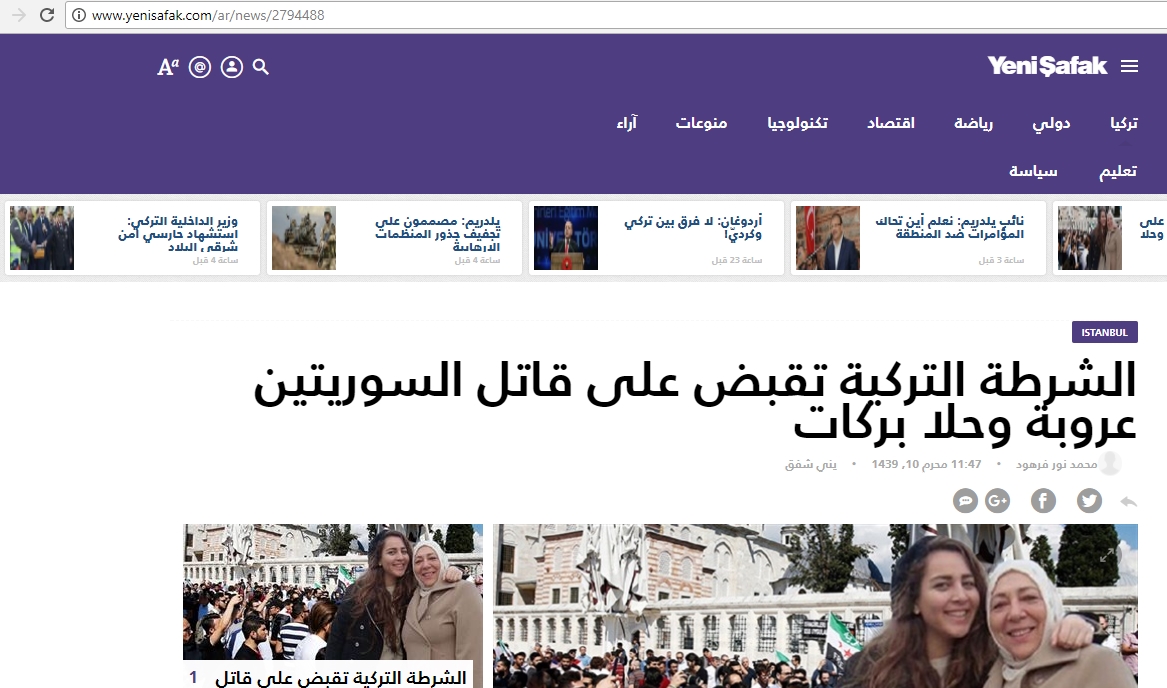Go to the رياضة sports section

[x=973, y=123]
